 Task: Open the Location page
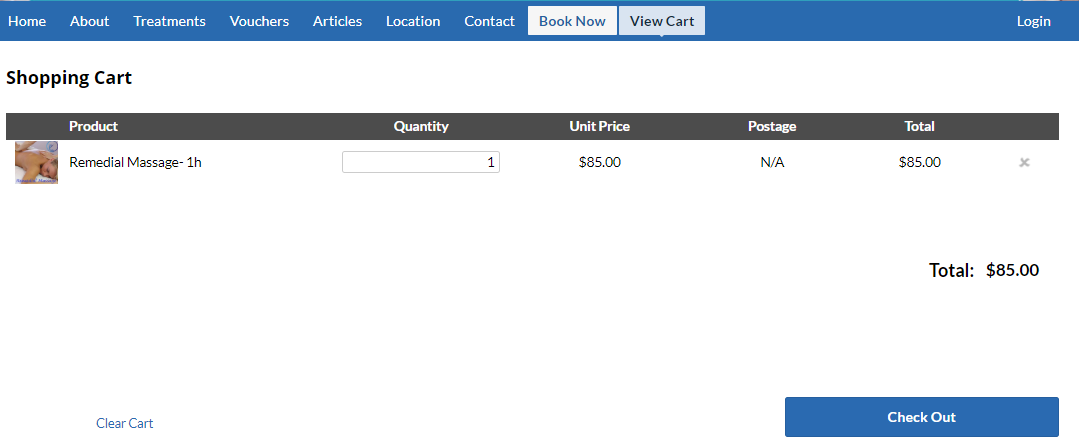coord(413,21)
